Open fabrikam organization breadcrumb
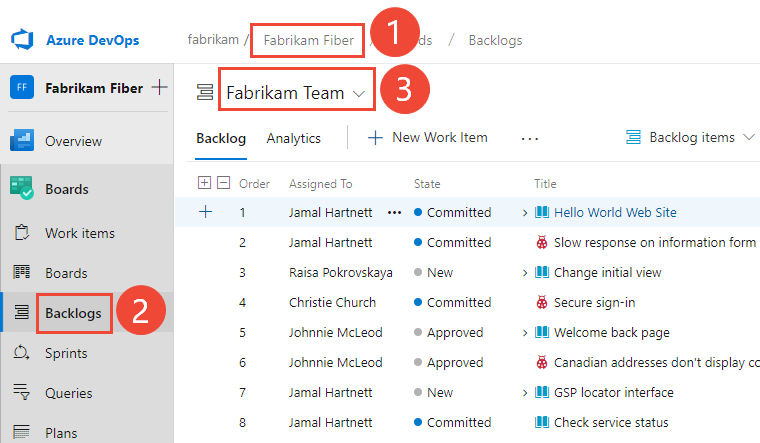This screenshot has width=760, height=443. [x=213, y=40]
